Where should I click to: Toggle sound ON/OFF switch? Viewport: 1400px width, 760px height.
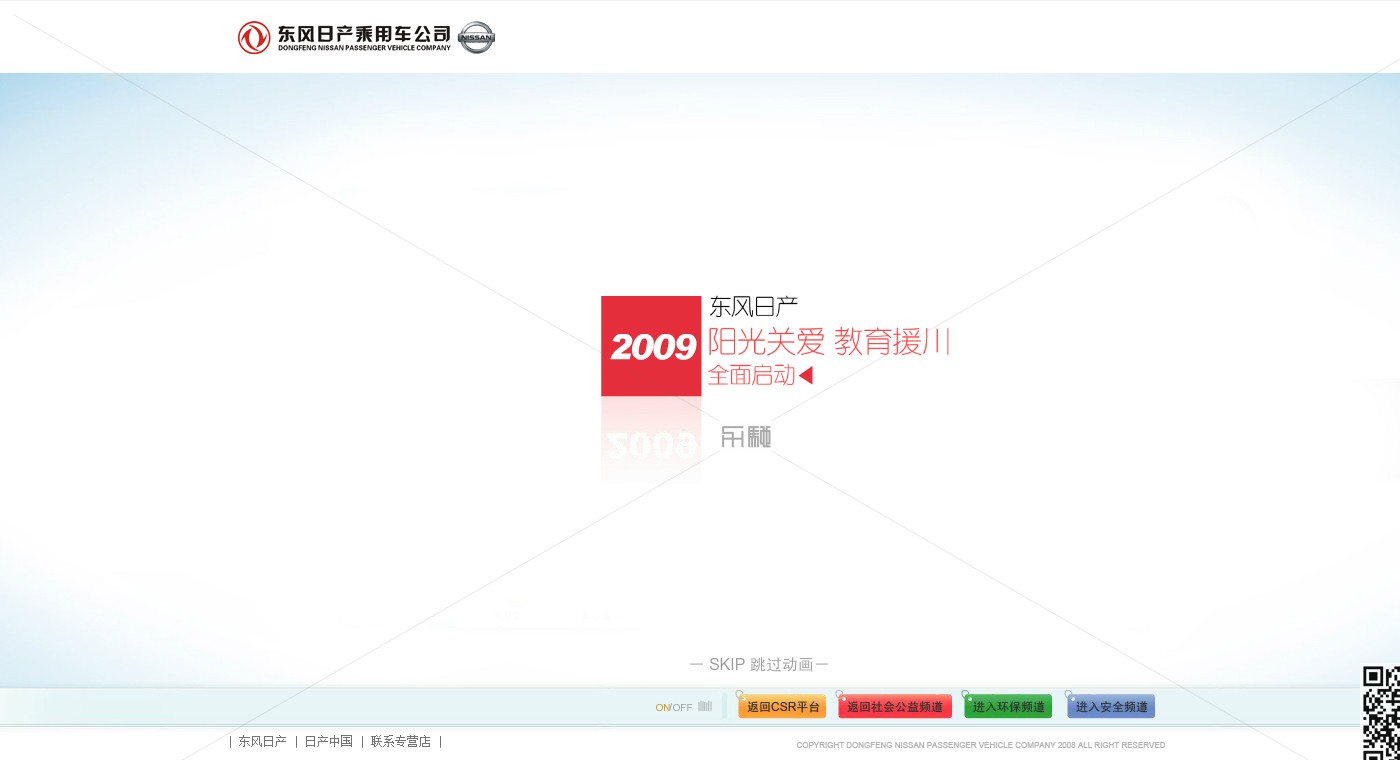(x=674, y=707)
